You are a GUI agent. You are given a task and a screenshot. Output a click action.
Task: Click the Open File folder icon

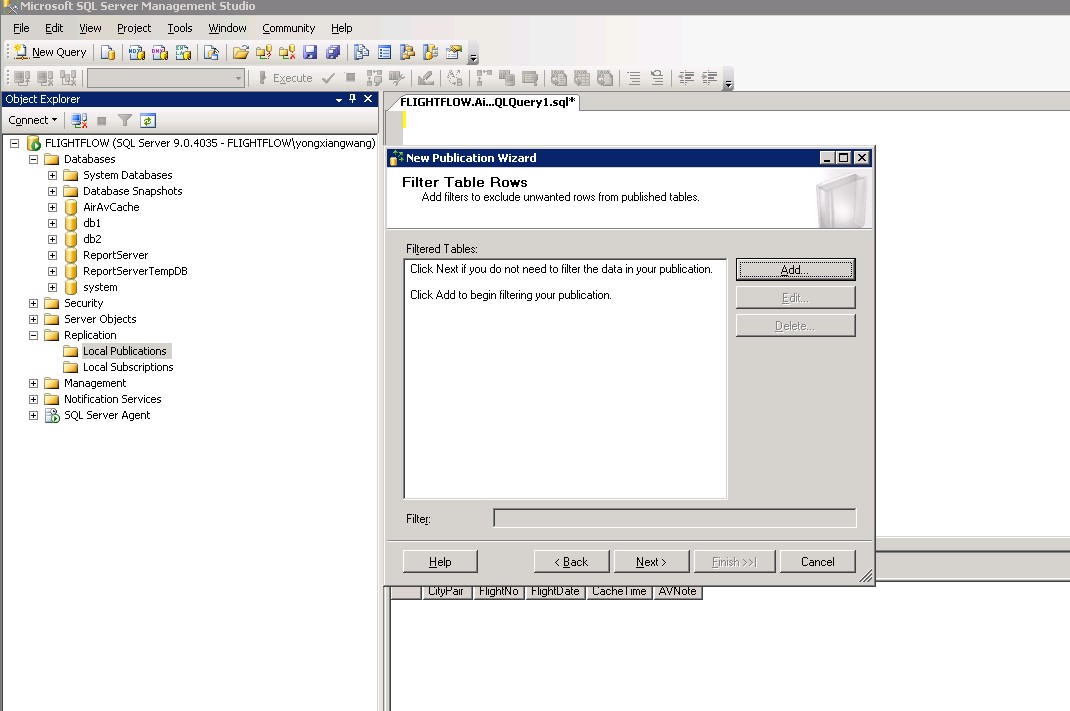[x=240, y=52]
